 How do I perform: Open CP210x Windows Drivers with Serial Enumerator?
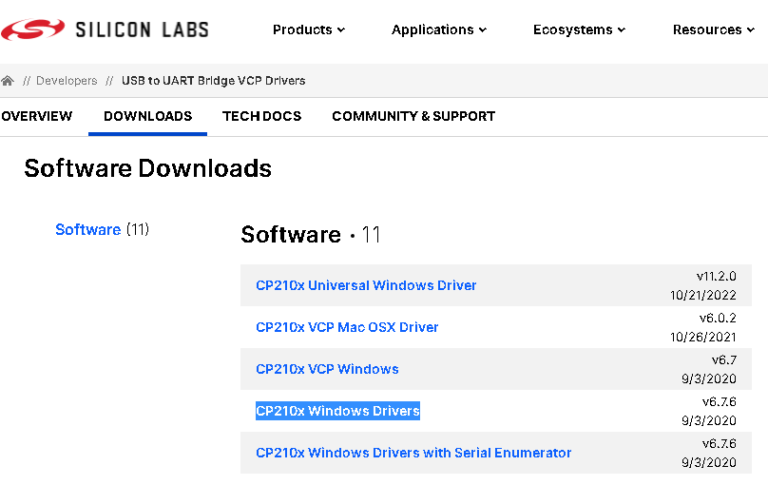coord(413,453)
